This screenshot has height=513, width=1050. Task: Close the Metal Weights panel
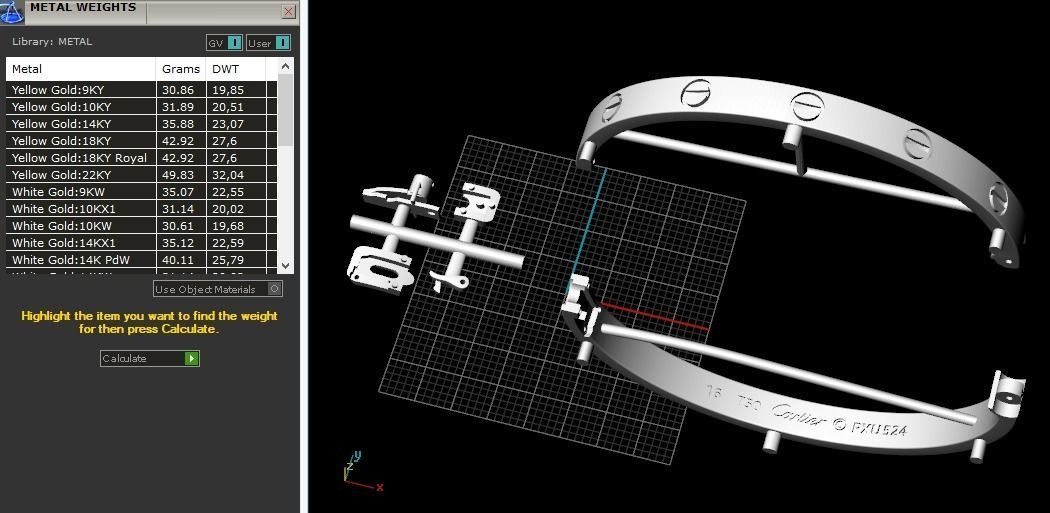coord(289,11)
